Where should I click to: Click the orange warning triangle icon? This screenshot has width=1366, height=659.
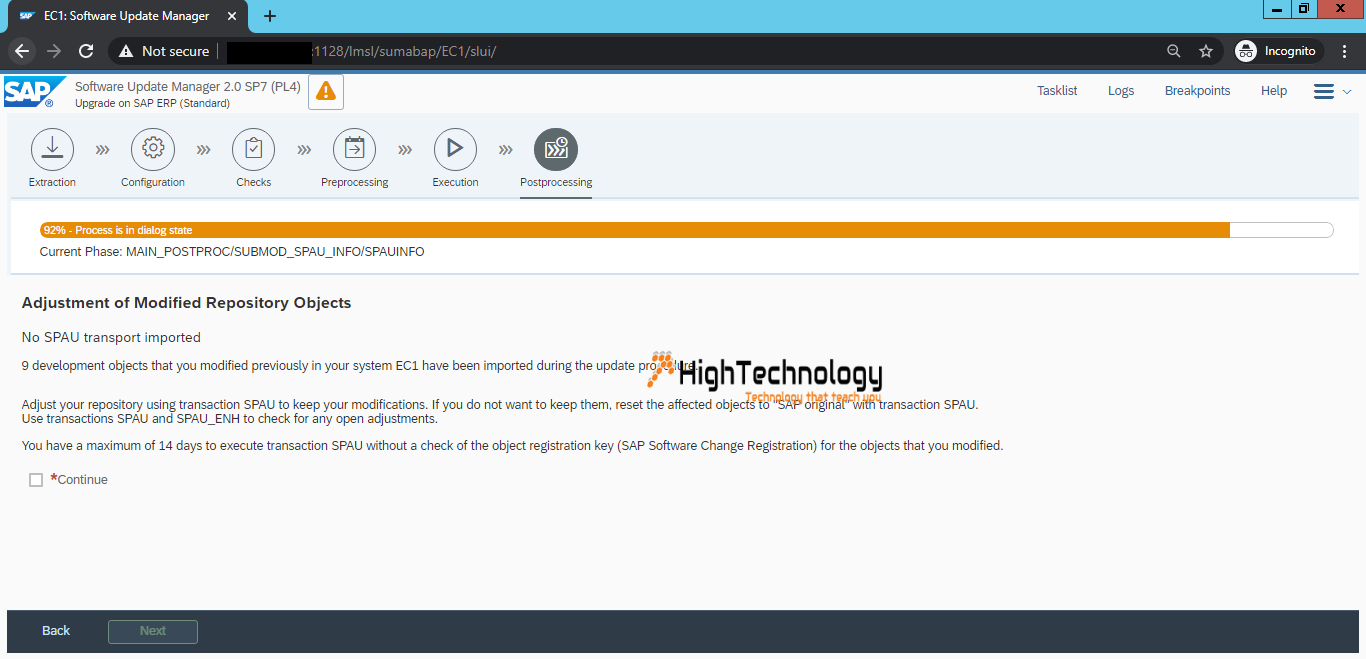click(326, 91)
